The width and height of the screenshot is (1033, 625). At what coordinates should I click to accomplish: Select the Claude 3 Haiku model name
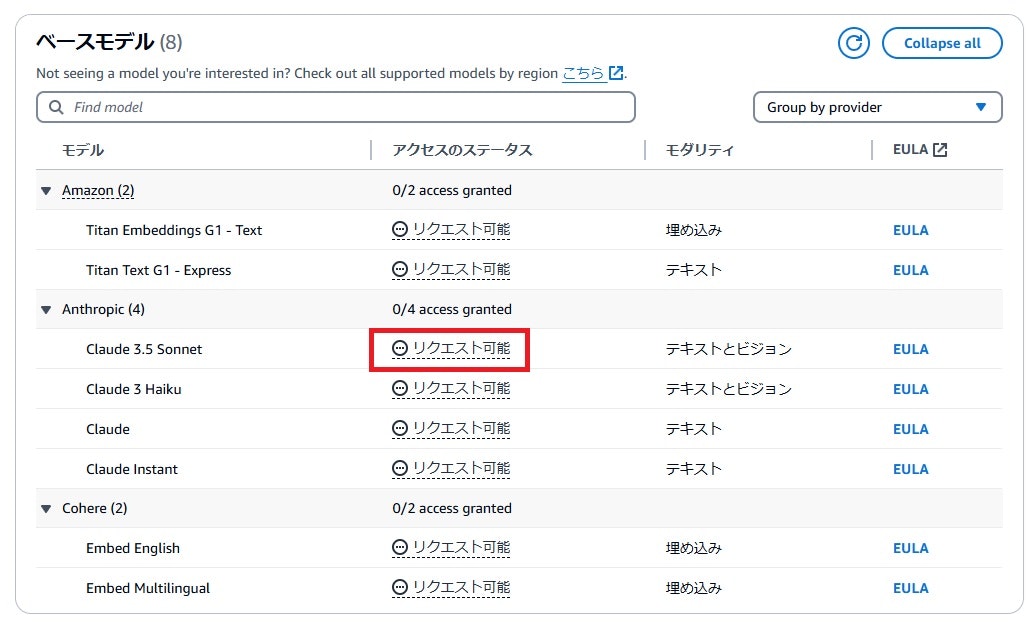(134, 390)
